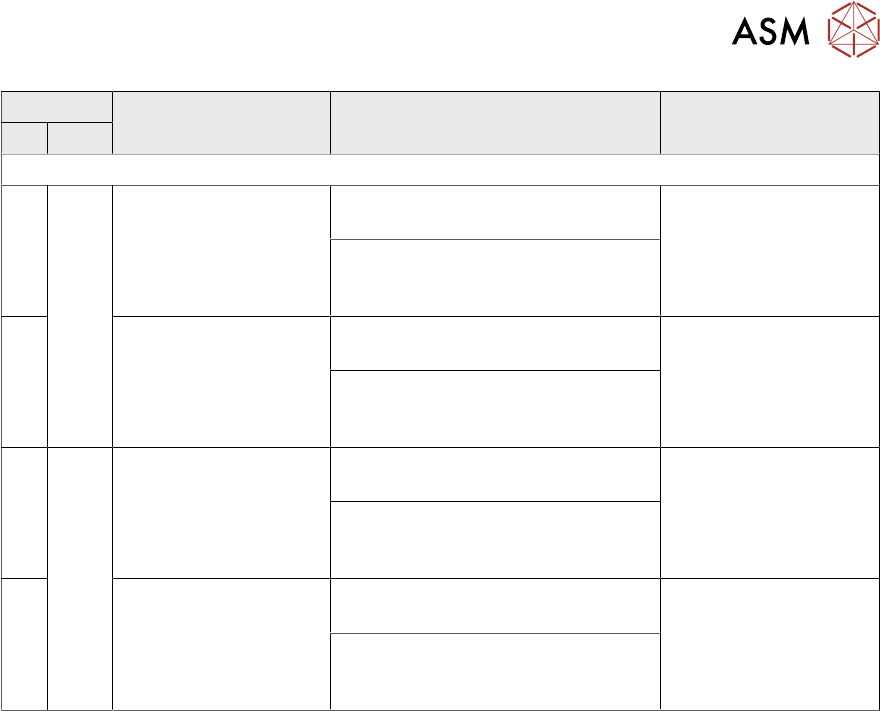The height and width of the screenshot is (711, 880).
Task: Select the narrow left gray sub-header cell
Action: coord(24,138)
